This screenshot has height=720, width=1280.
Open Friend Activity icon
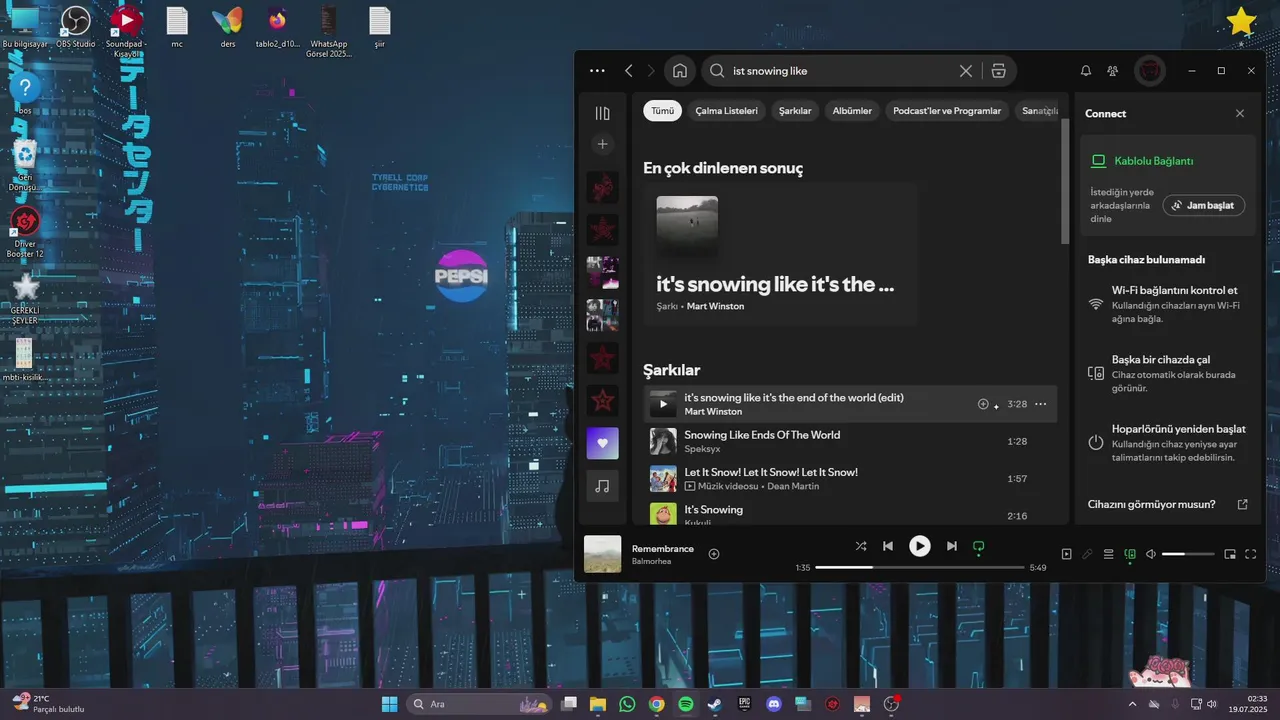1112,71
